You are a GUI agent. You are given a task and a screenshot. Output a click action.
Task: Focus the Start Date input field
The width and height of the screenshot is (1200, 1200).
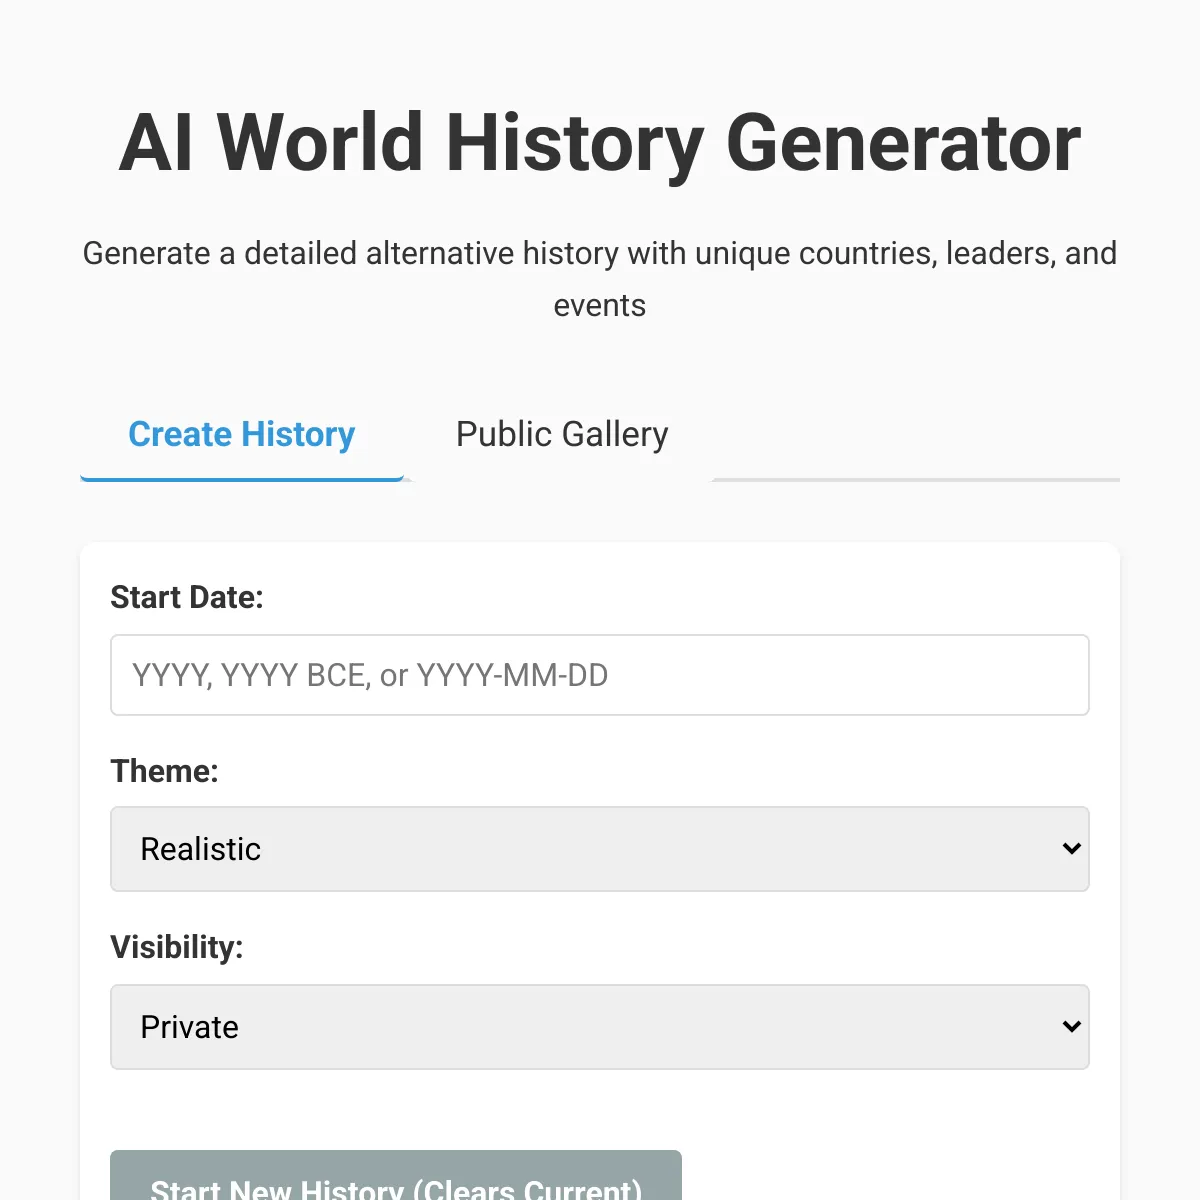[x=600, y=675]
